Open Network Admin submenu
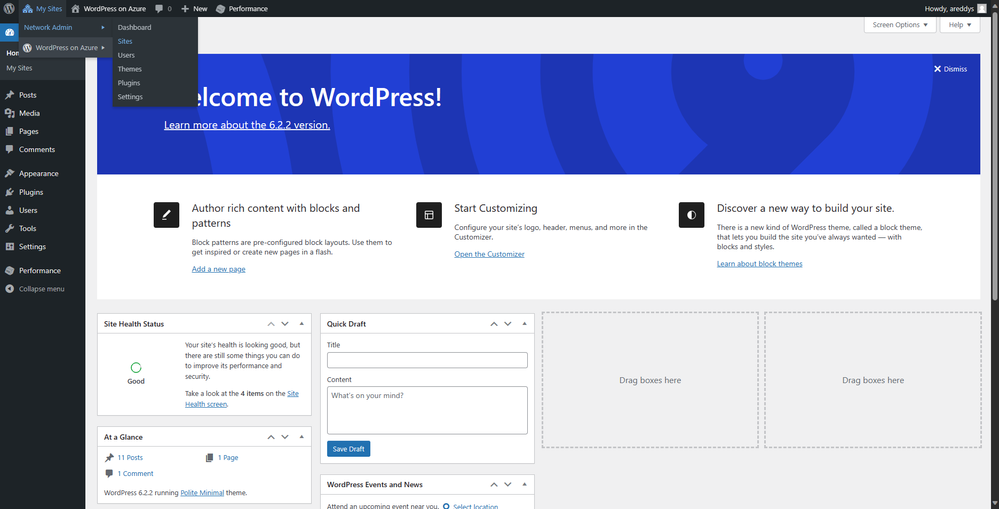This screenshot has height=509, width=999. 64,27
